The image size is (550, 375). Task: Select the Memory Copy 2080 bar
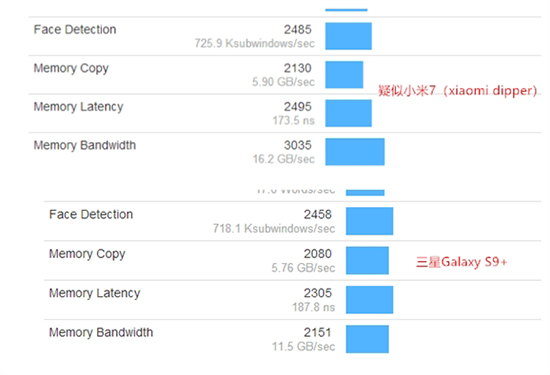click(x=367, y=260)
